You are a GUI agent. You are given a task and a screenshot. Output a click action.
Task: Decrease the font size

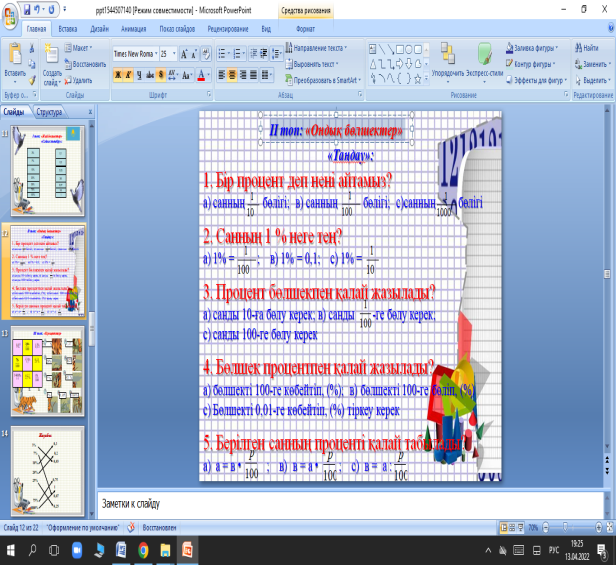194,54
